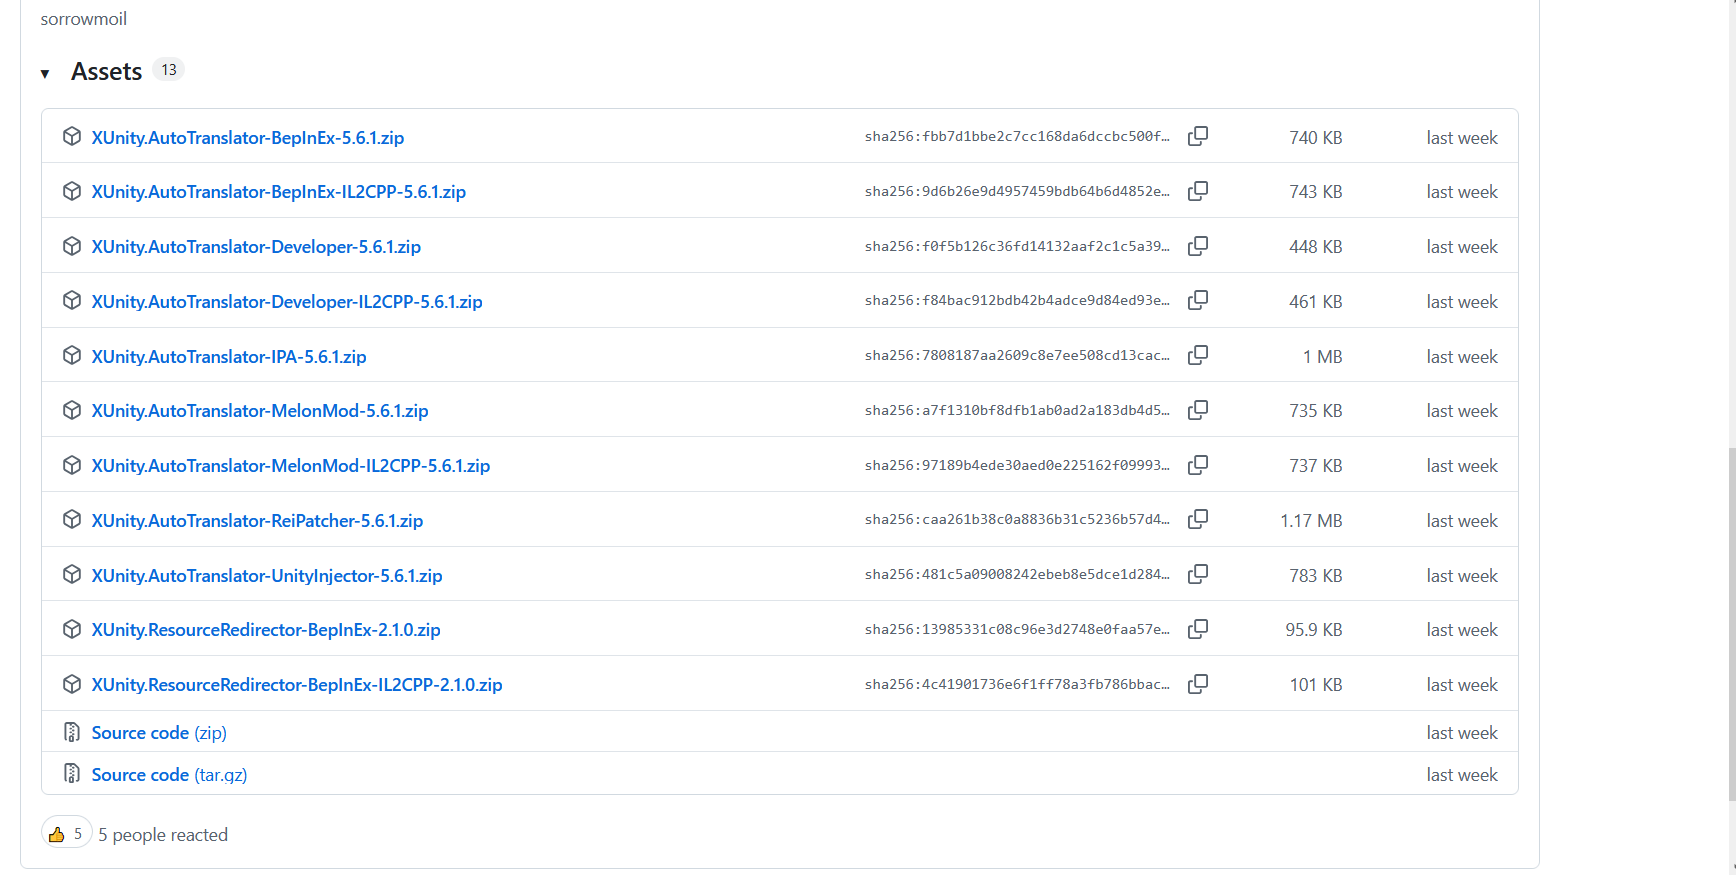Image resolution: width=1736 pixels, height=875 pixels.
Task: Download XUnity.AutoTranslator-UnityInjector-5.6.1.zip
Action: 267,576
